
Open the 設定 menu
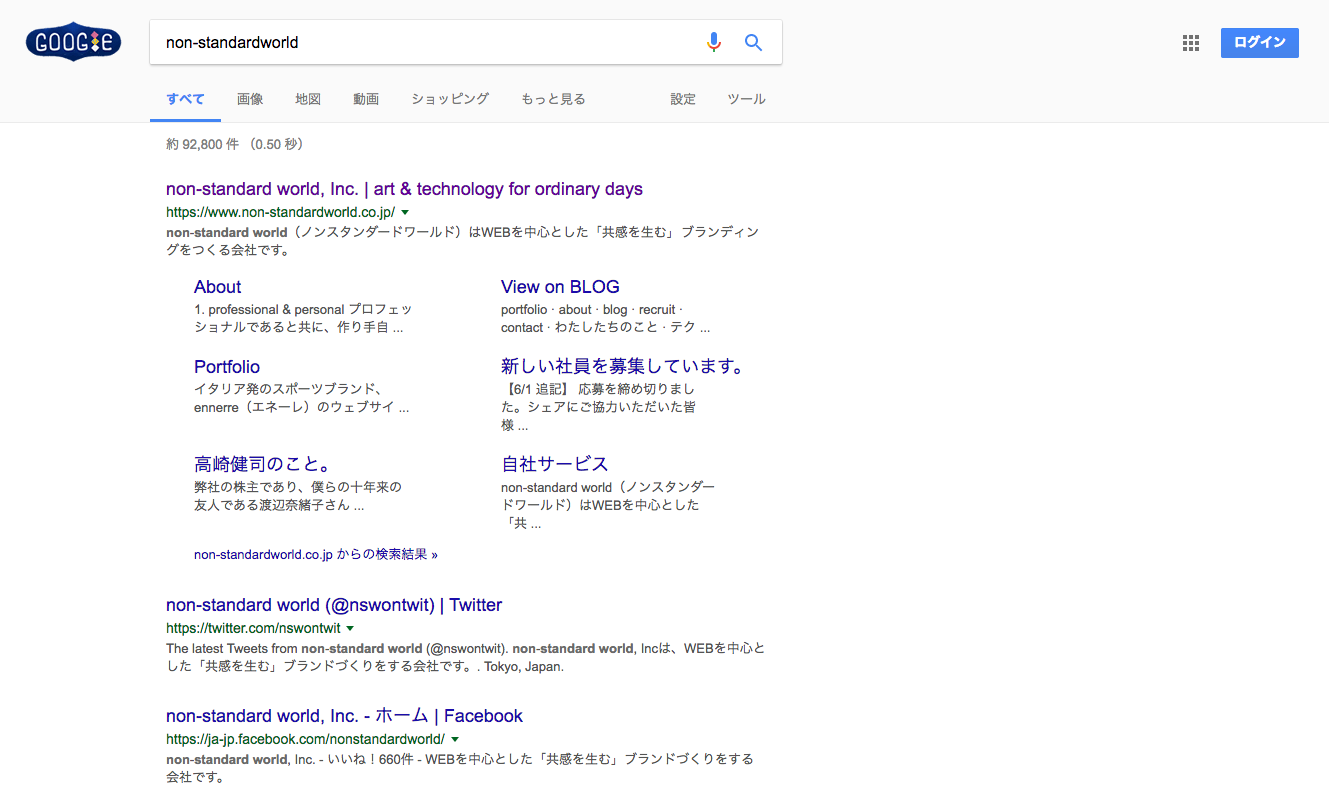click(683, 99)
